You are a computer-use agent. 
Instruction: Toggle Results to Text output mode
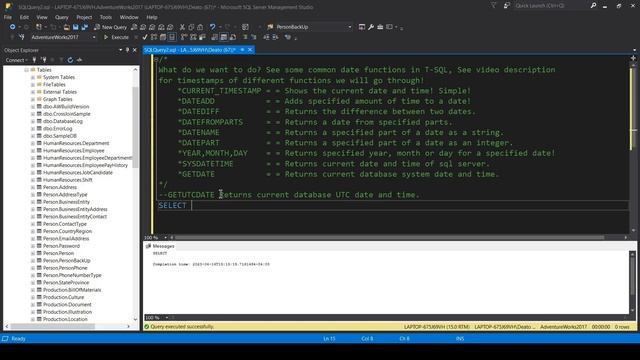[215, 37]
